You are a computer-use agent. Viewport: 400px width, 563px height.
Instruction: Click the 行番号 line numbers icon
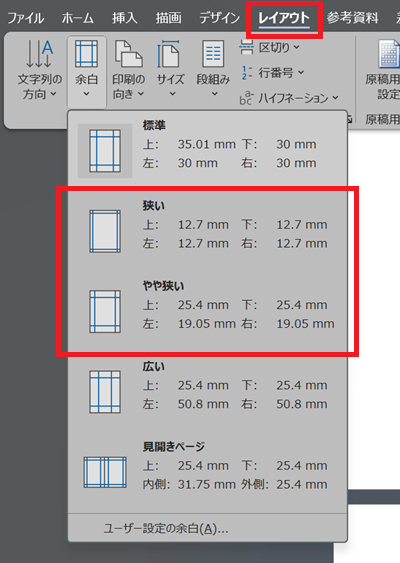coord(246,73)
